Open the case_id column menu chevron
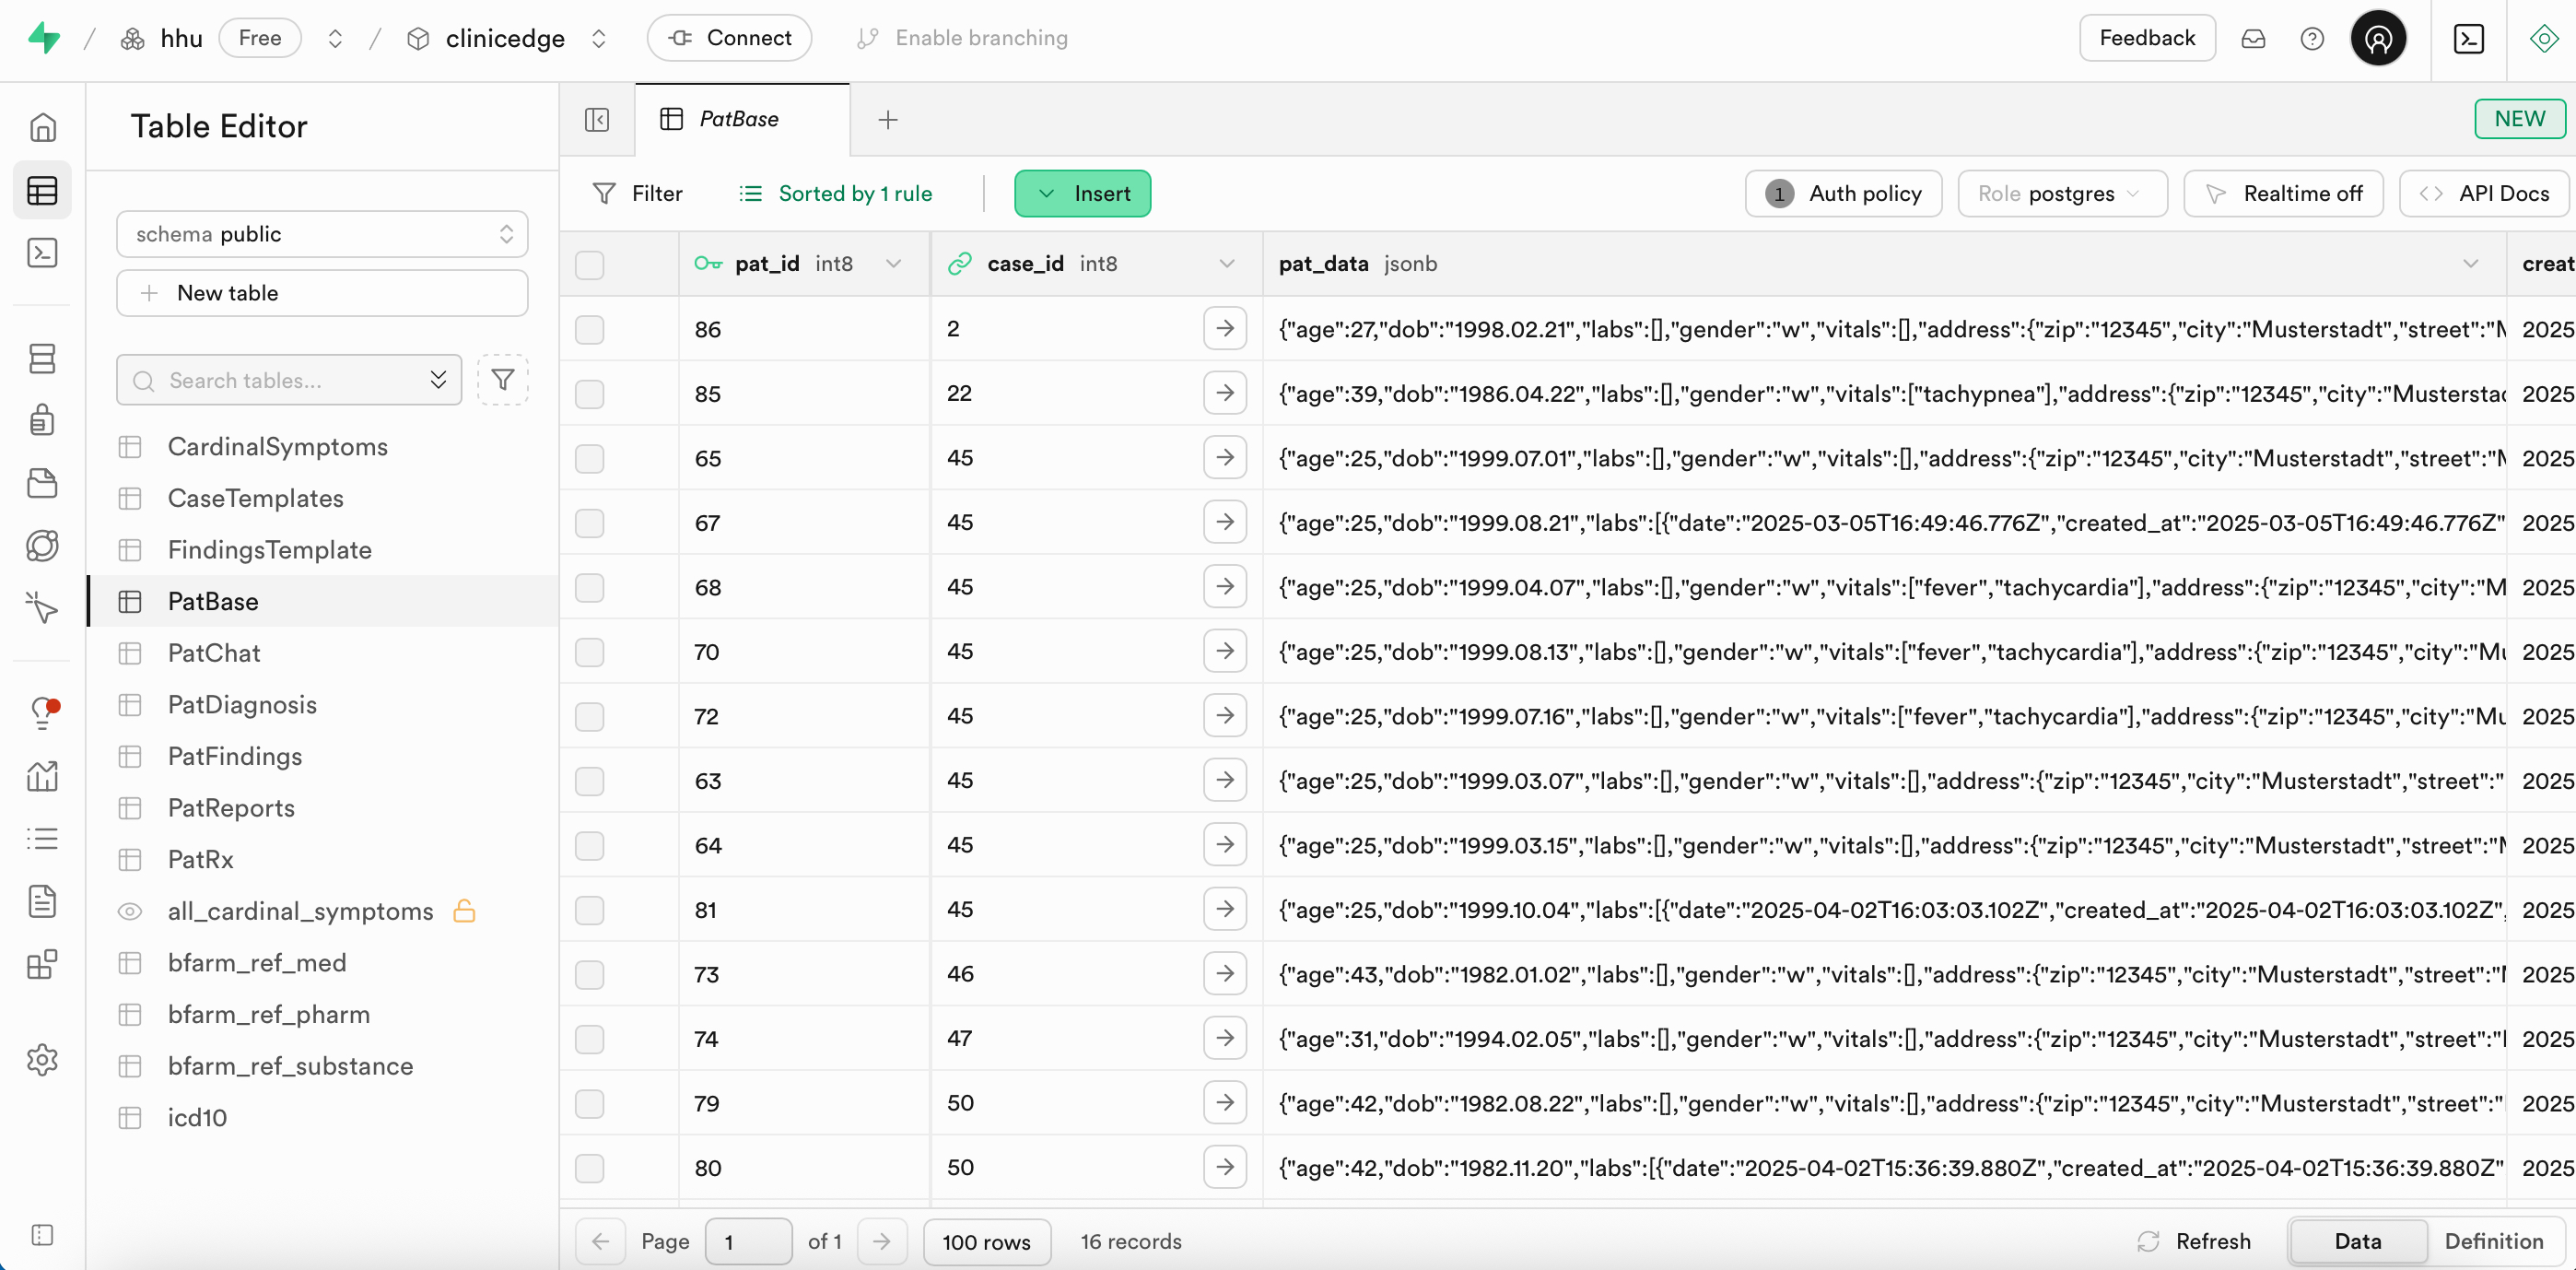Viewport: 2576px width, 1270px height. point(1226,263)
